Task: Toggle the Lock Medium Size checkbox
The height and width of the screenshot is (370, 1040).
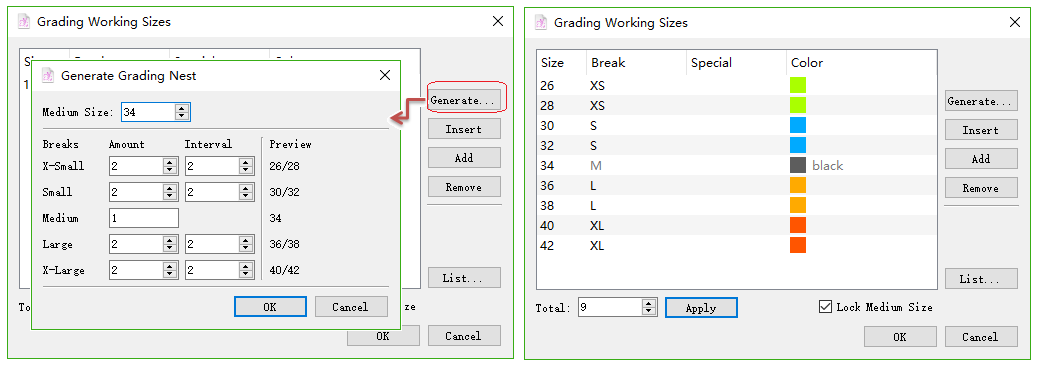Action: [826, 307]
